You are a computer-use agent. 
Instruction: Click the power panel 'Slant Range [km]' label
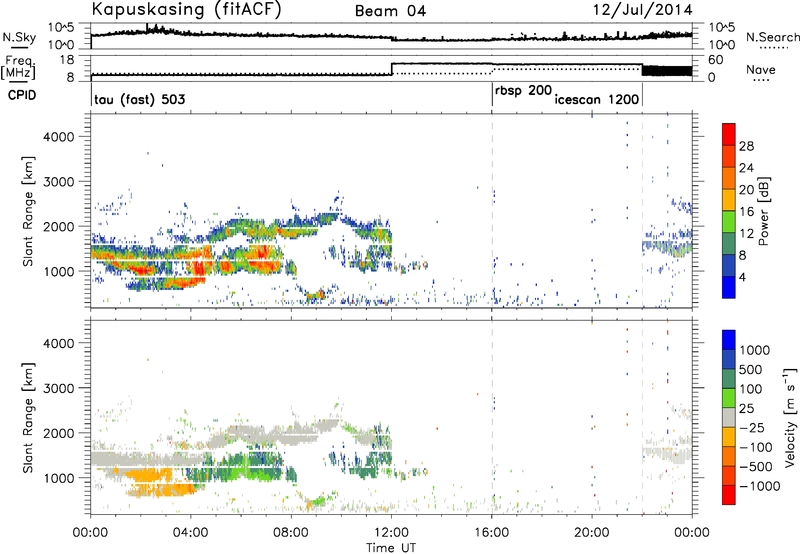coord(28,211)
